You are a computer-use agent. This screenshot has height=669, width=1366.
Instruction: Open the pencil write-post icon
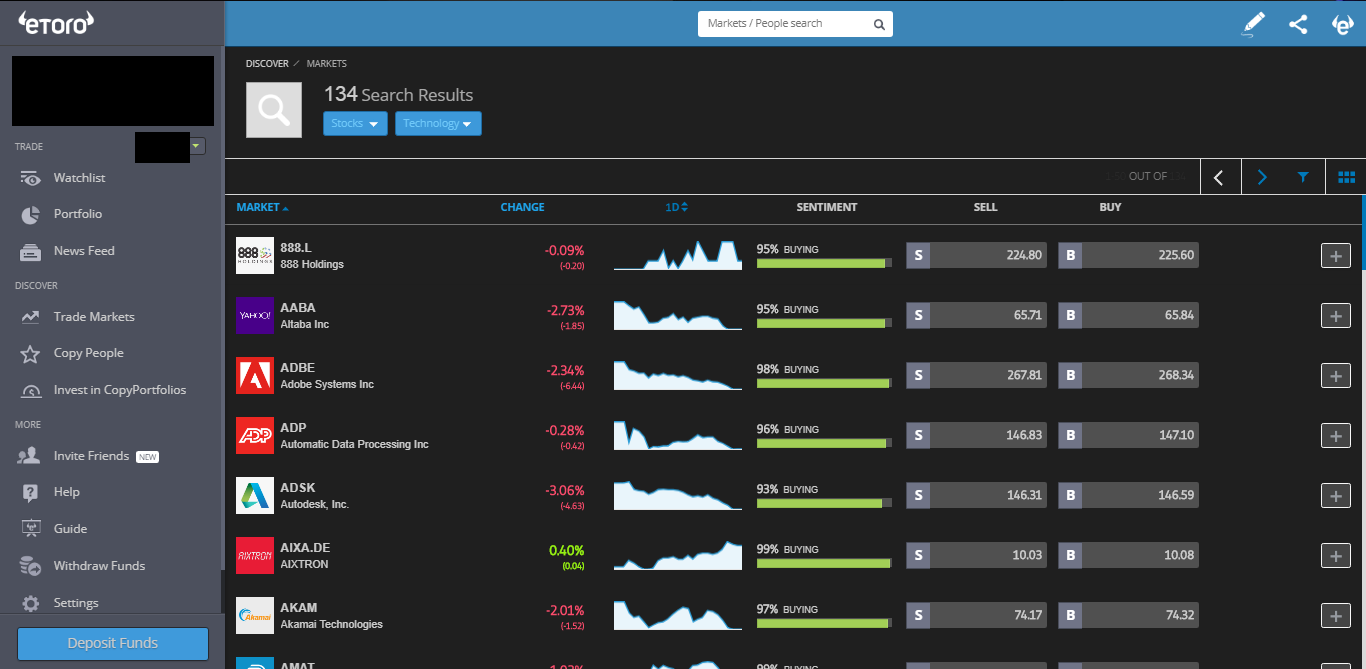[1253, 24]
